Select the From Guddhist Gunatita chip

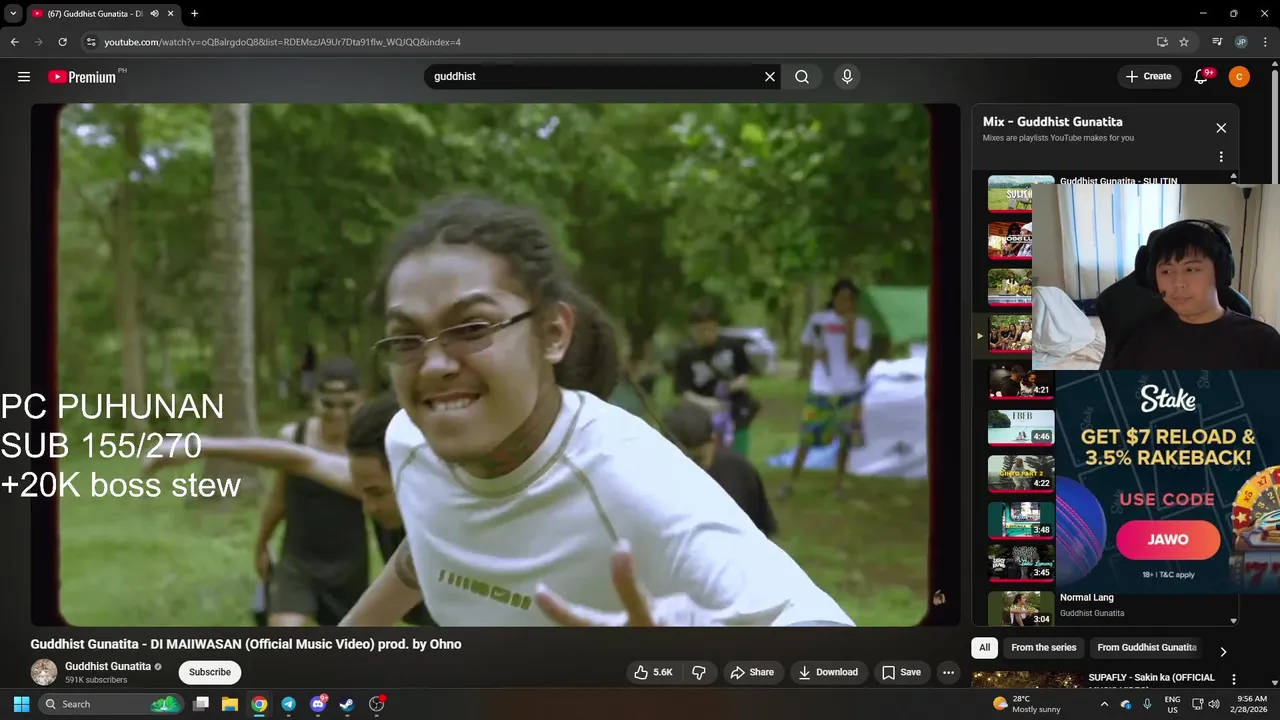point(1147,648)
